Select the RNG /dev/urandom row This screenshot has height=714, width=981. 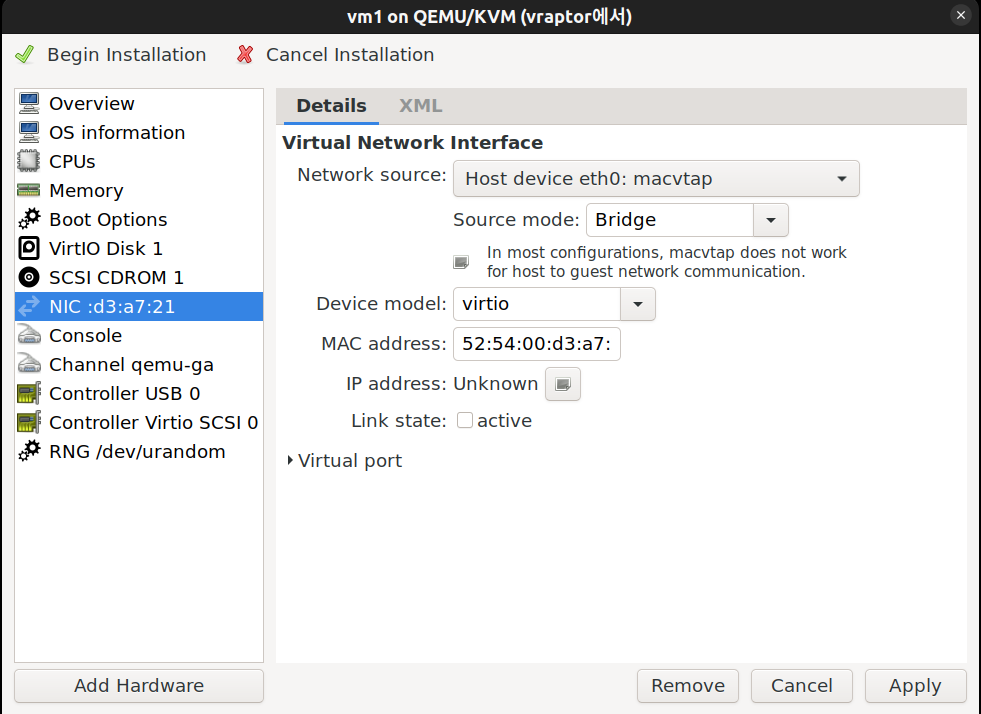coord(139,451)
